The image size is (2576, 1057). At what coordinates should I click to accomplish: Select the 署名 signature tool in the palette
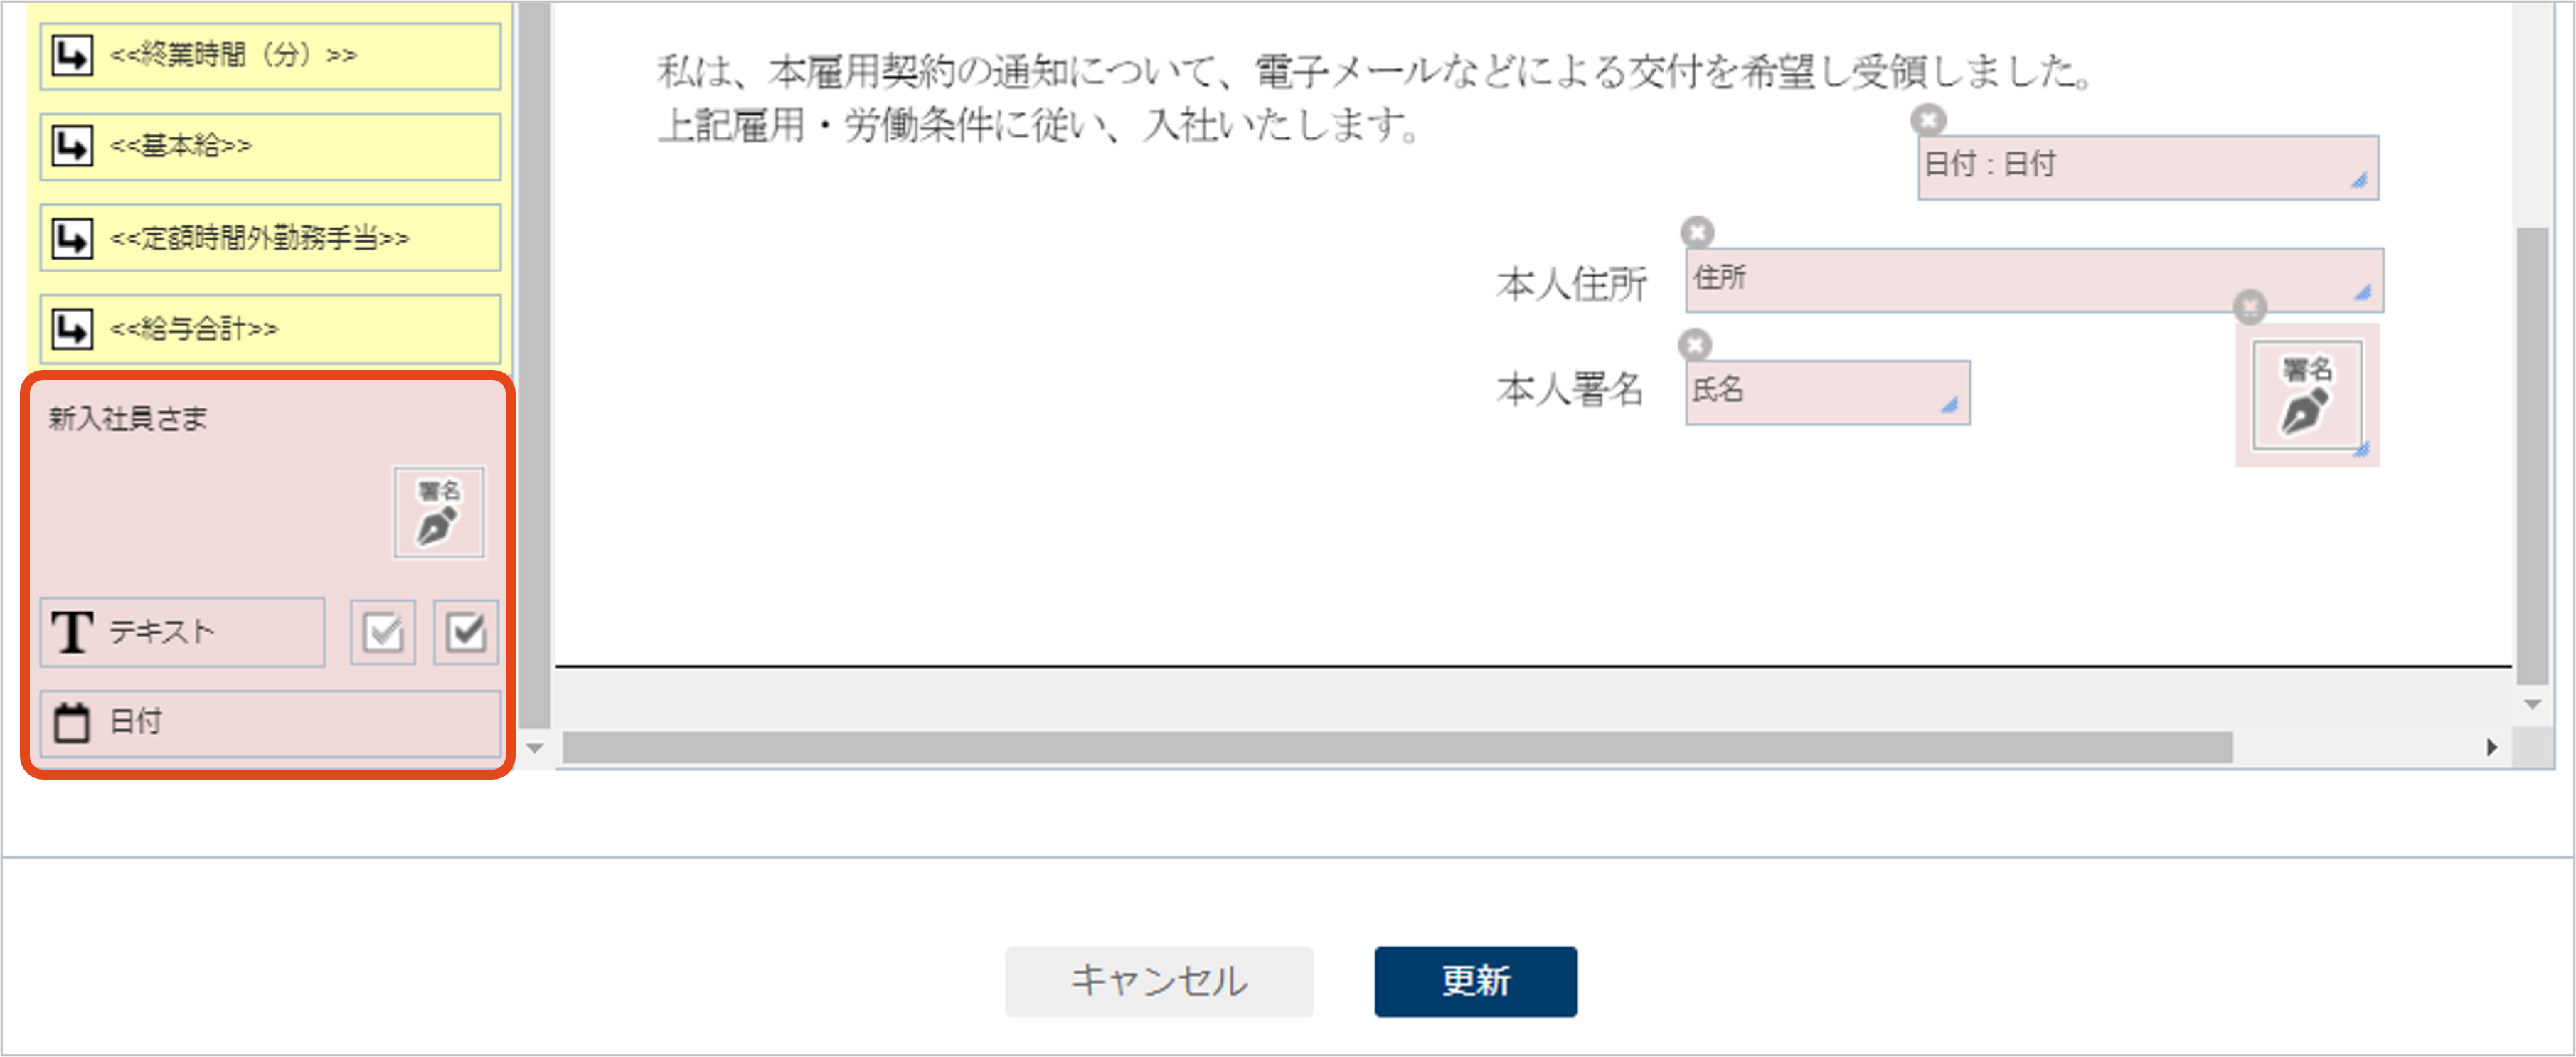click(438, 512)
